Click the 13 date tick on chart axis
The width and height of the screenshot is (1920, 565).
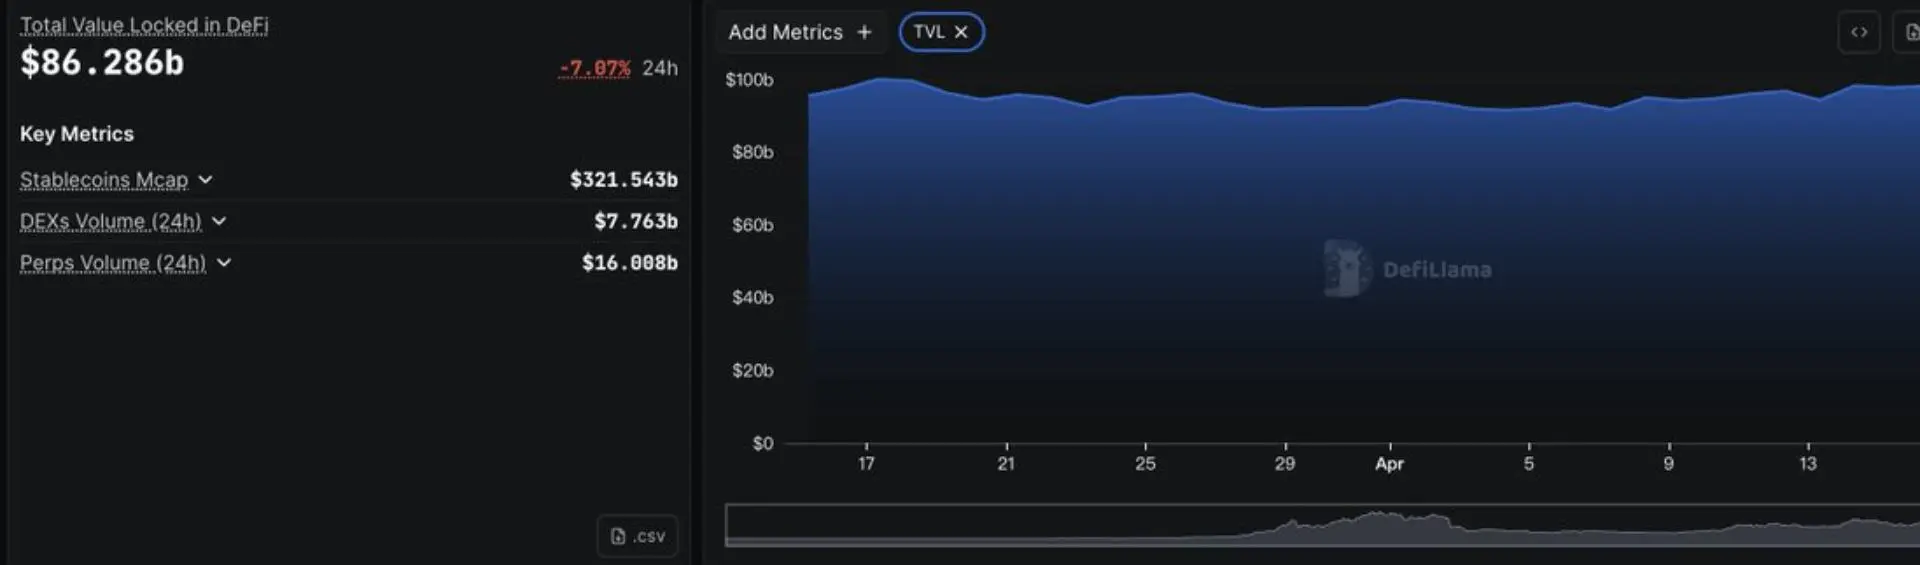click(1808, 464)
